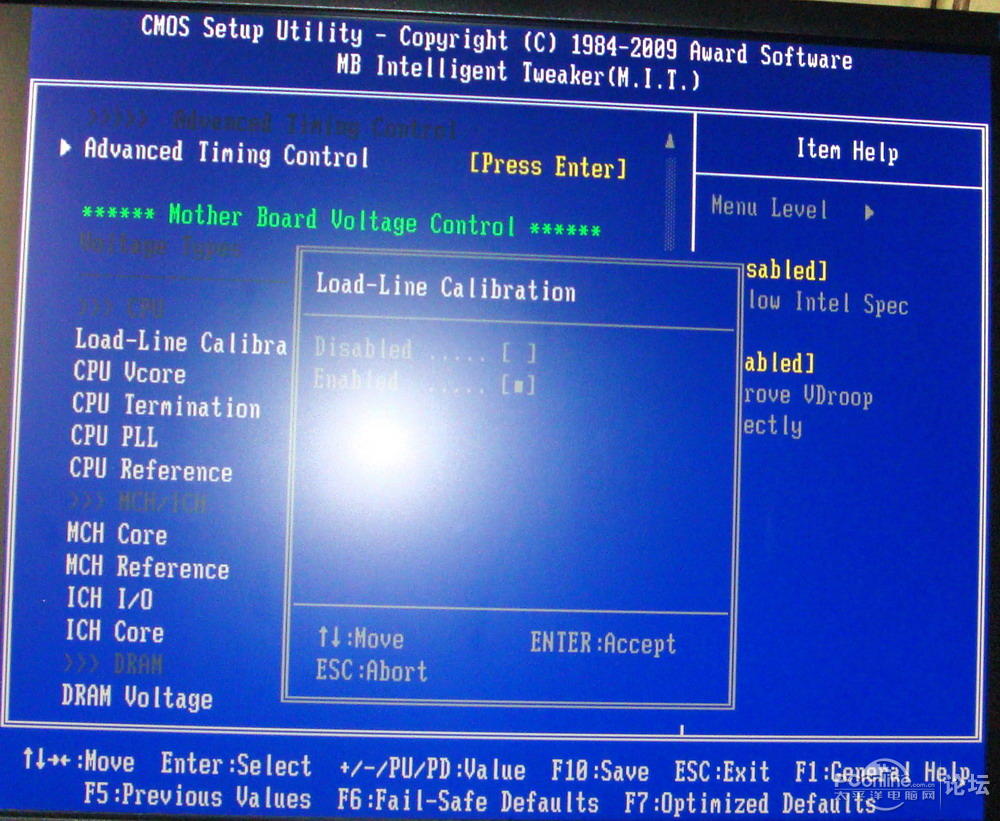Select the CPU Vcore setting
1000x821 pixels.
pyautogui.click(x=129, y=372)
